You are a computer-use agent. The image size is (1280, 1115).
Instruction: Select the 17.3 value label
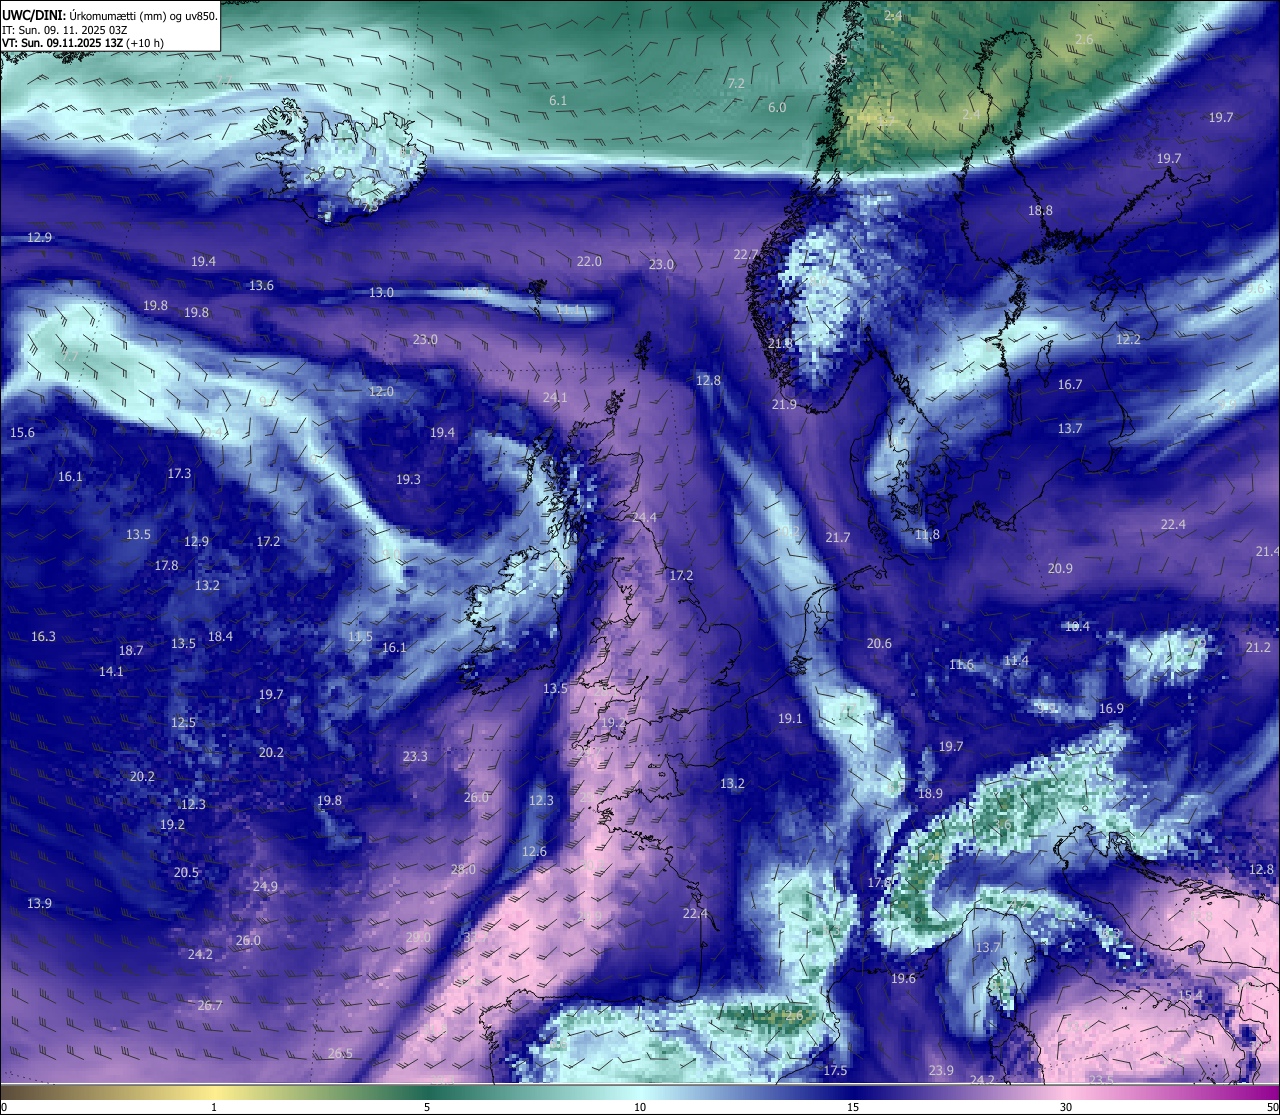tap(179, 474)
